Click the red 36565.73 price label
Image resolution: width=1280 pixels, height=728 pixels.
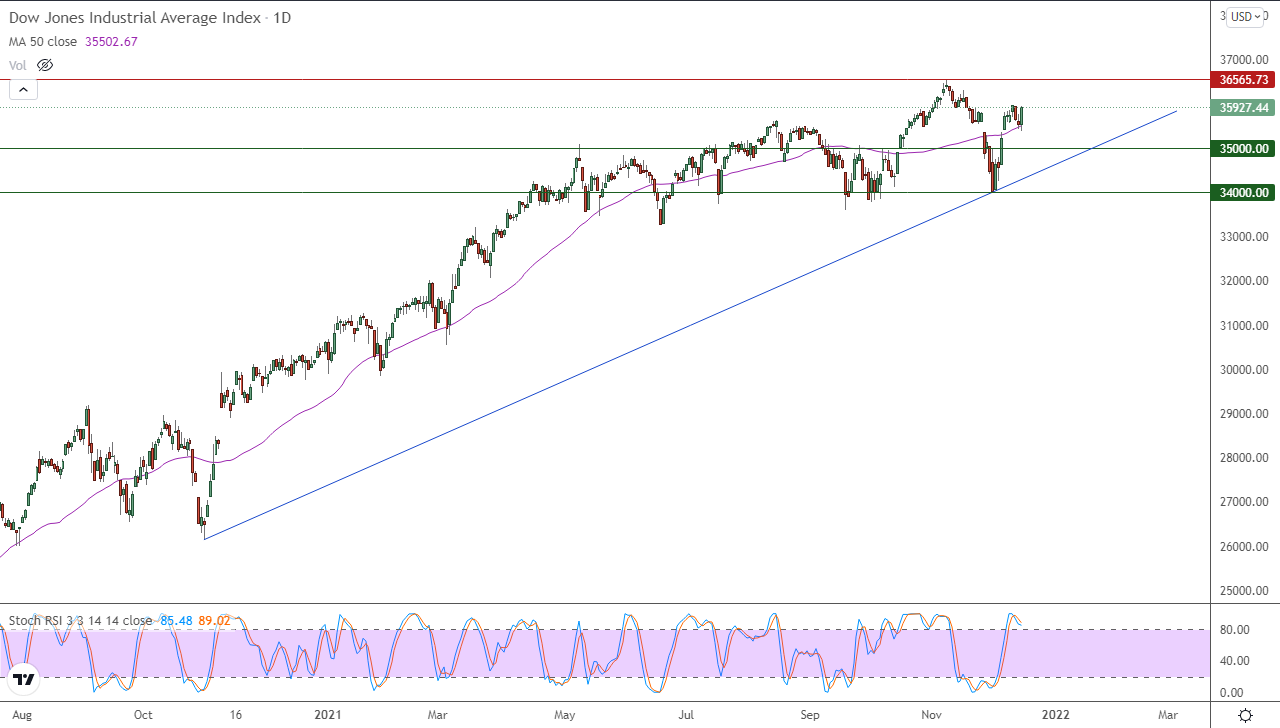(1241, 80)
